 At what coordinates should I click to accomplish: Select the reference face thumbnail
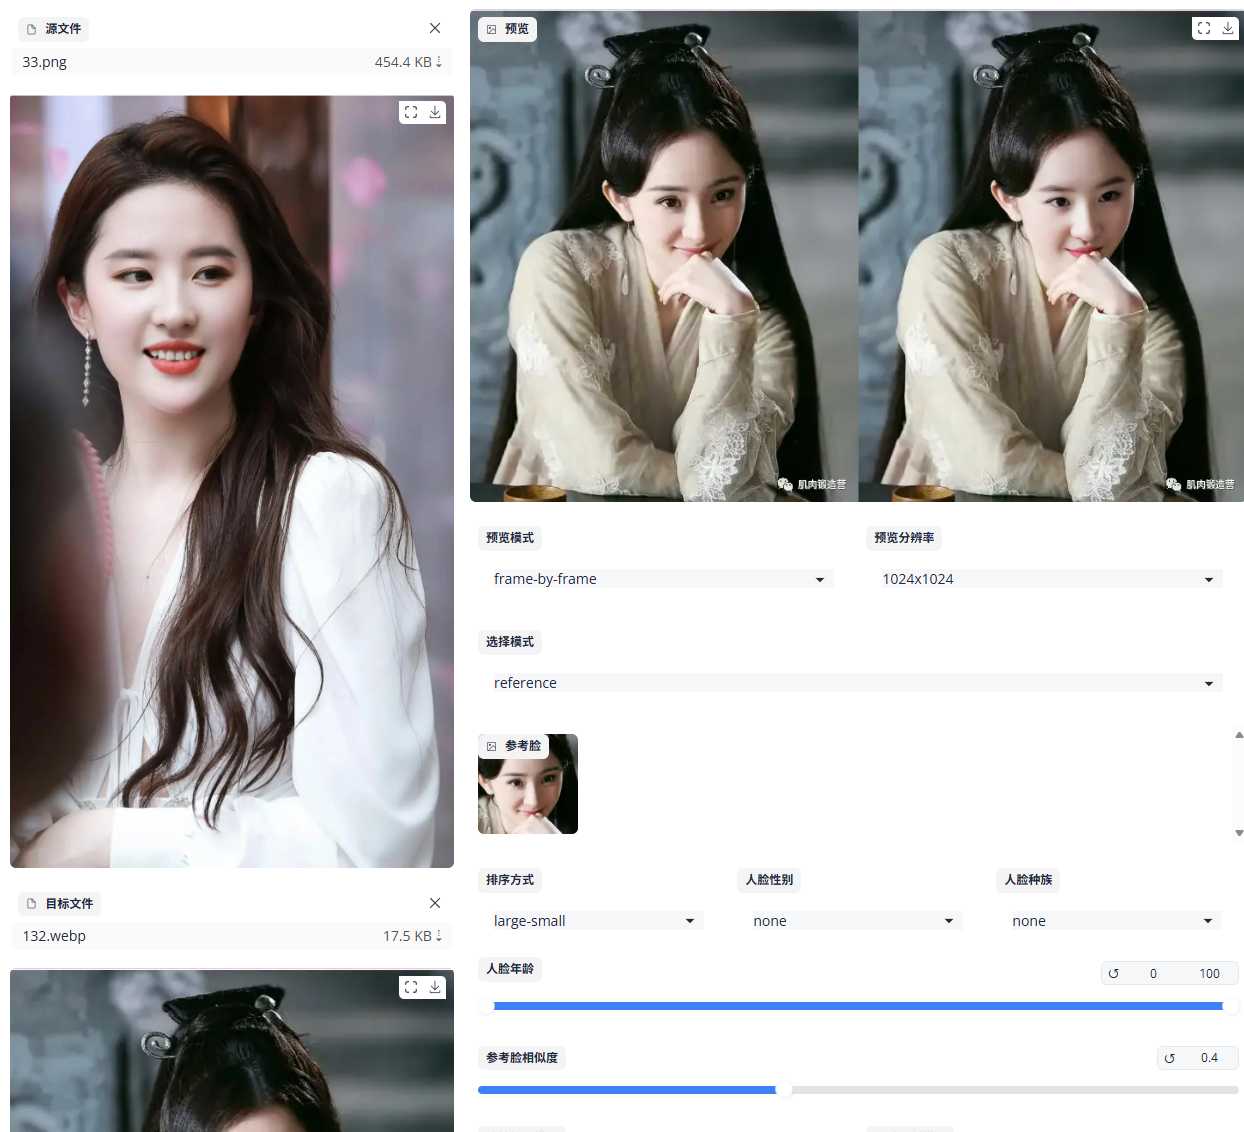tap(528, 784)
